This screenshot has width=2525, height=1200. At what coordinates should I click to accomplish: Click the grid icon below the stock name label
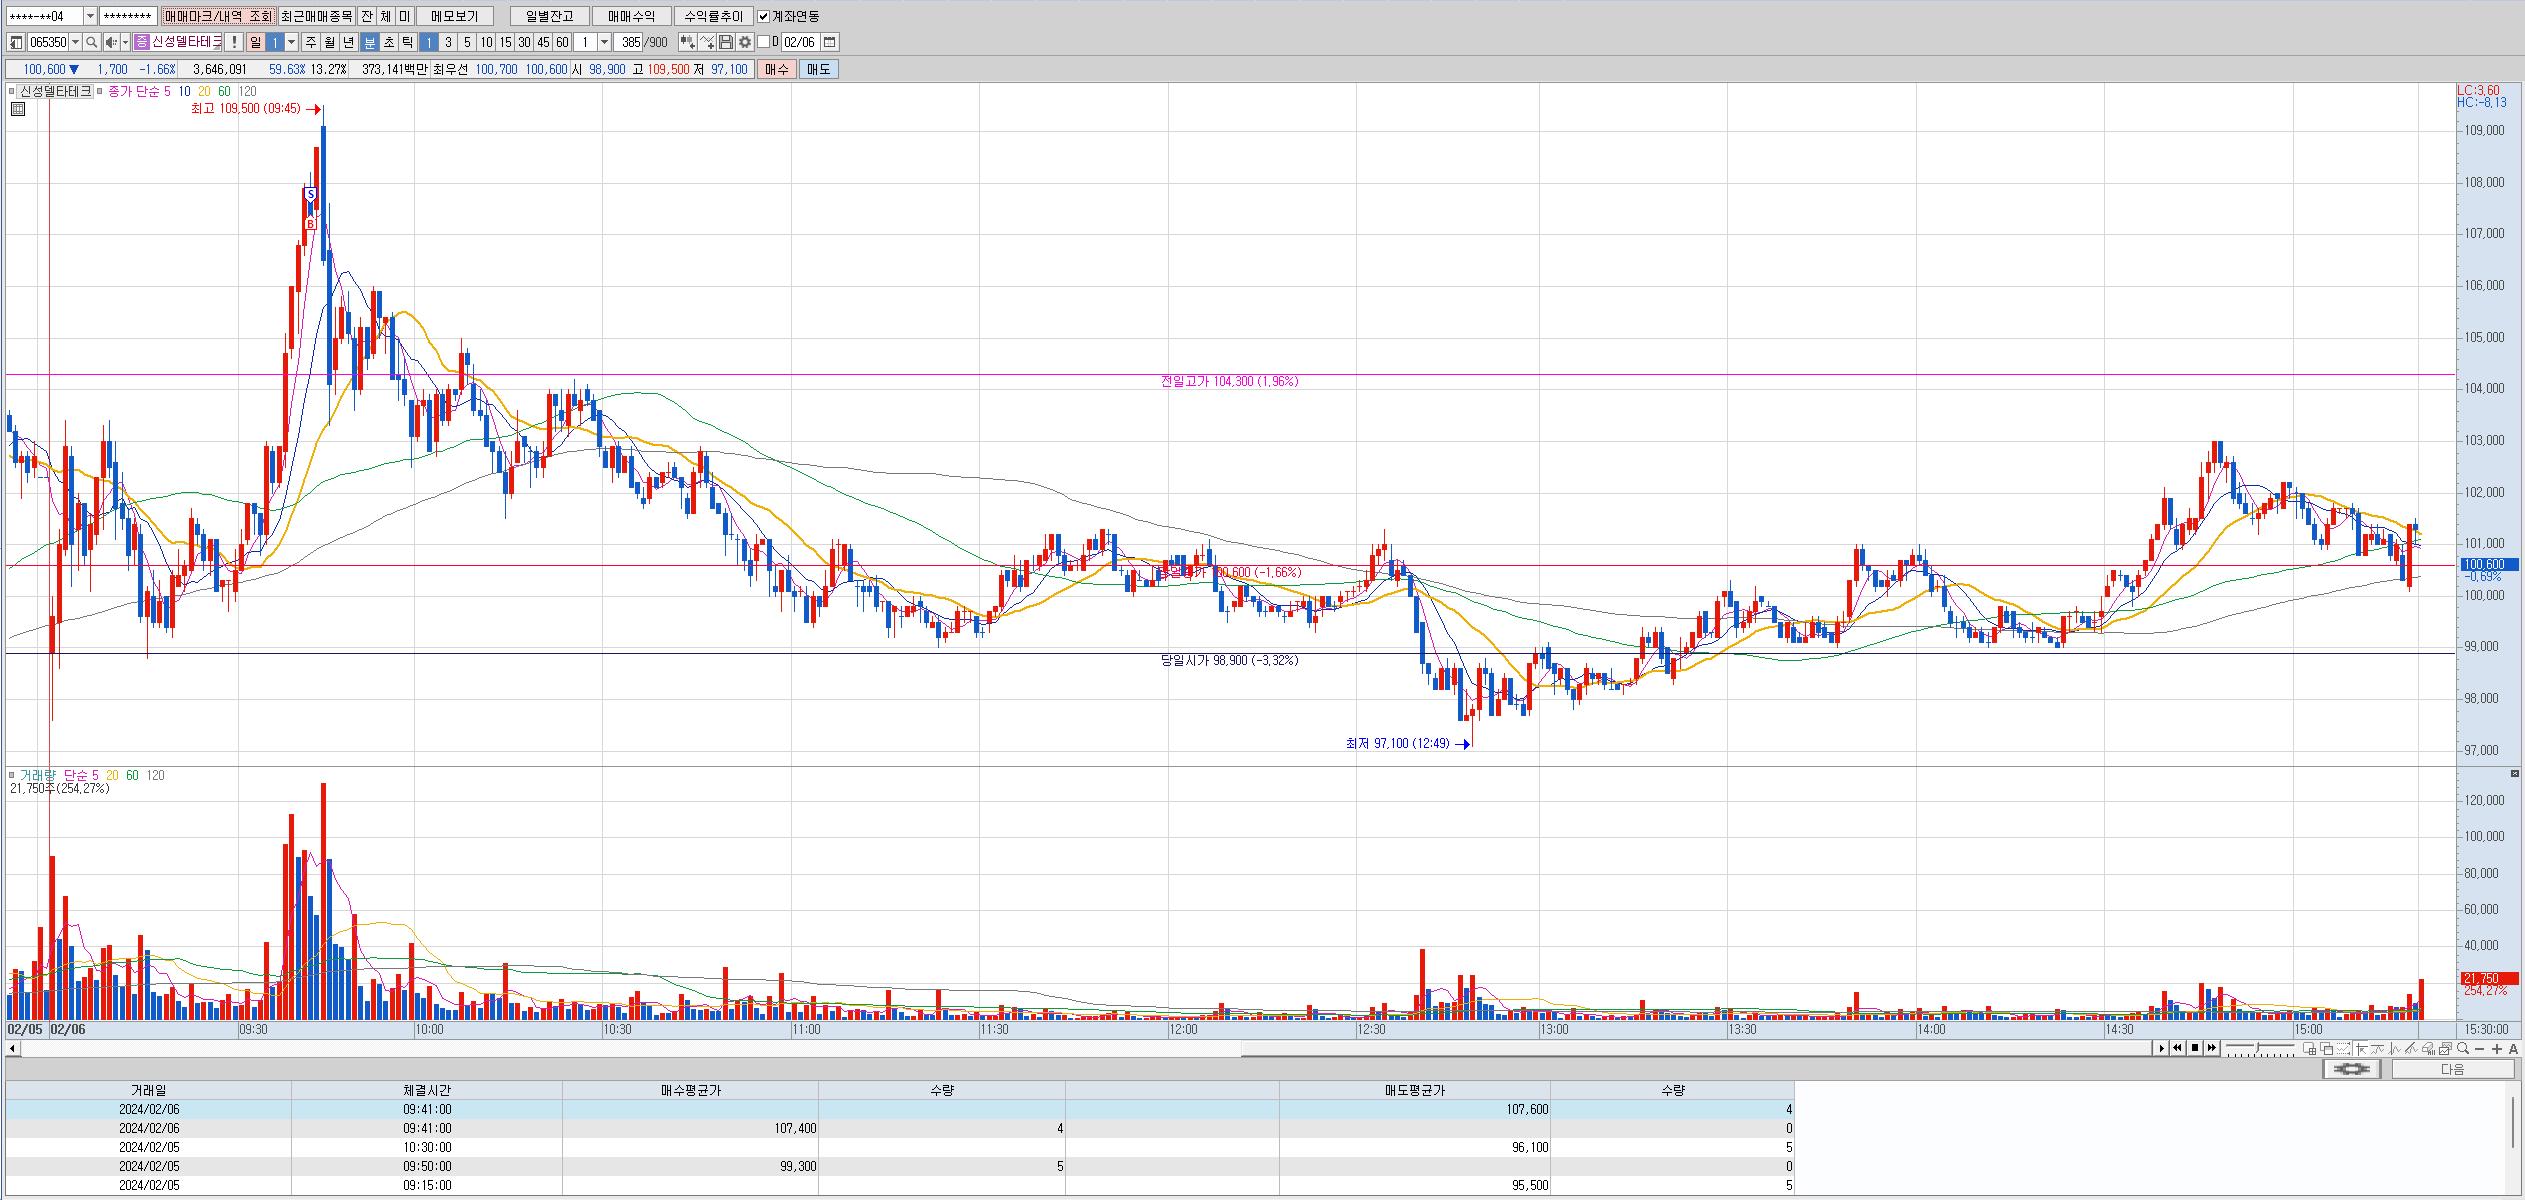[17, 109]
